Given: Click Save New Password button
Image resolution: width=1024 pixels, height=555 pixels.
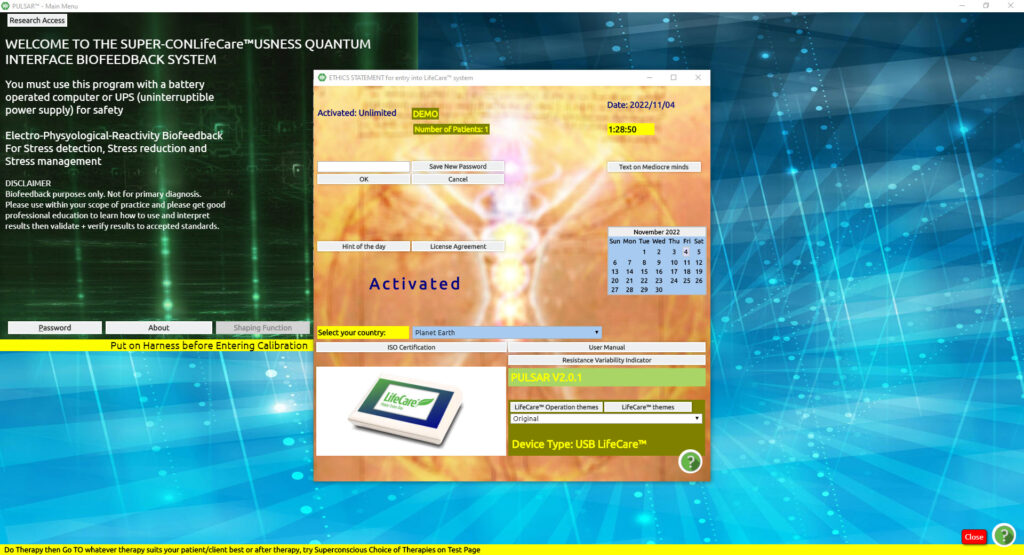Looking at the screenshot, I should click(458, 167).
